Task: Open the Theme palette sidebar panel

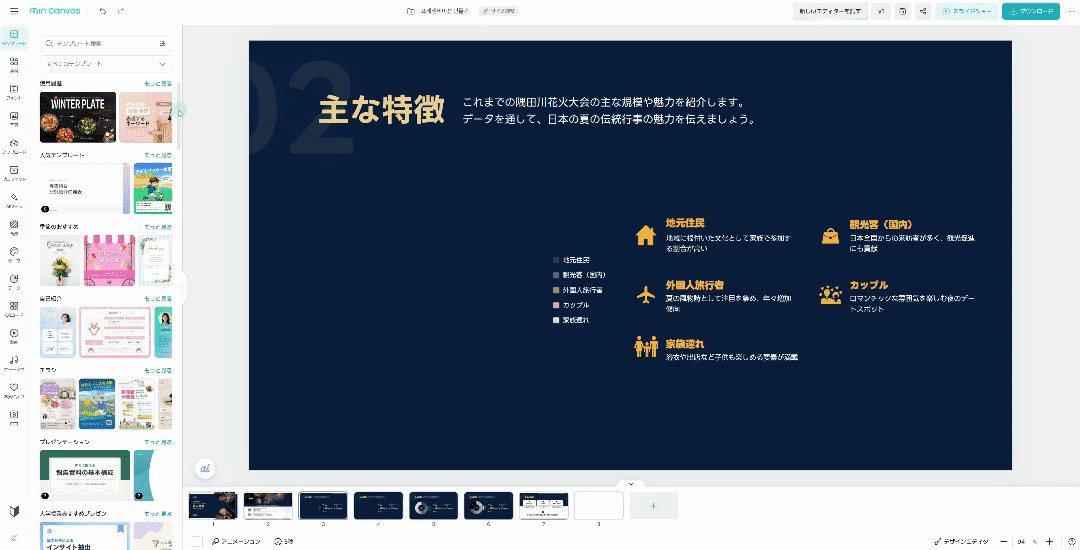Action: [x=14, y=255]
